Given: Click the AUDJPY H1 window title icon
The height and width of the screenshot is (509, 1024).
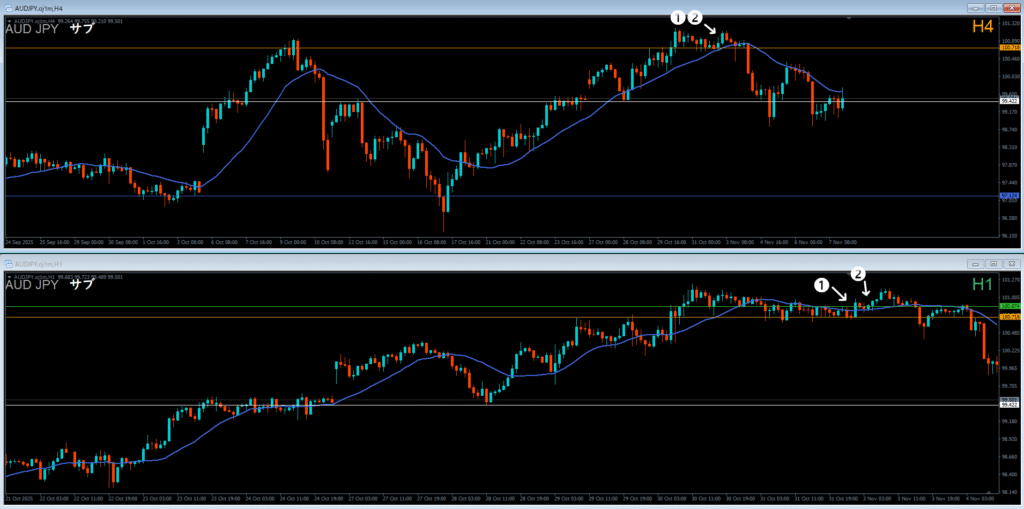Looking at the screenshot, I should coord(8,263).
